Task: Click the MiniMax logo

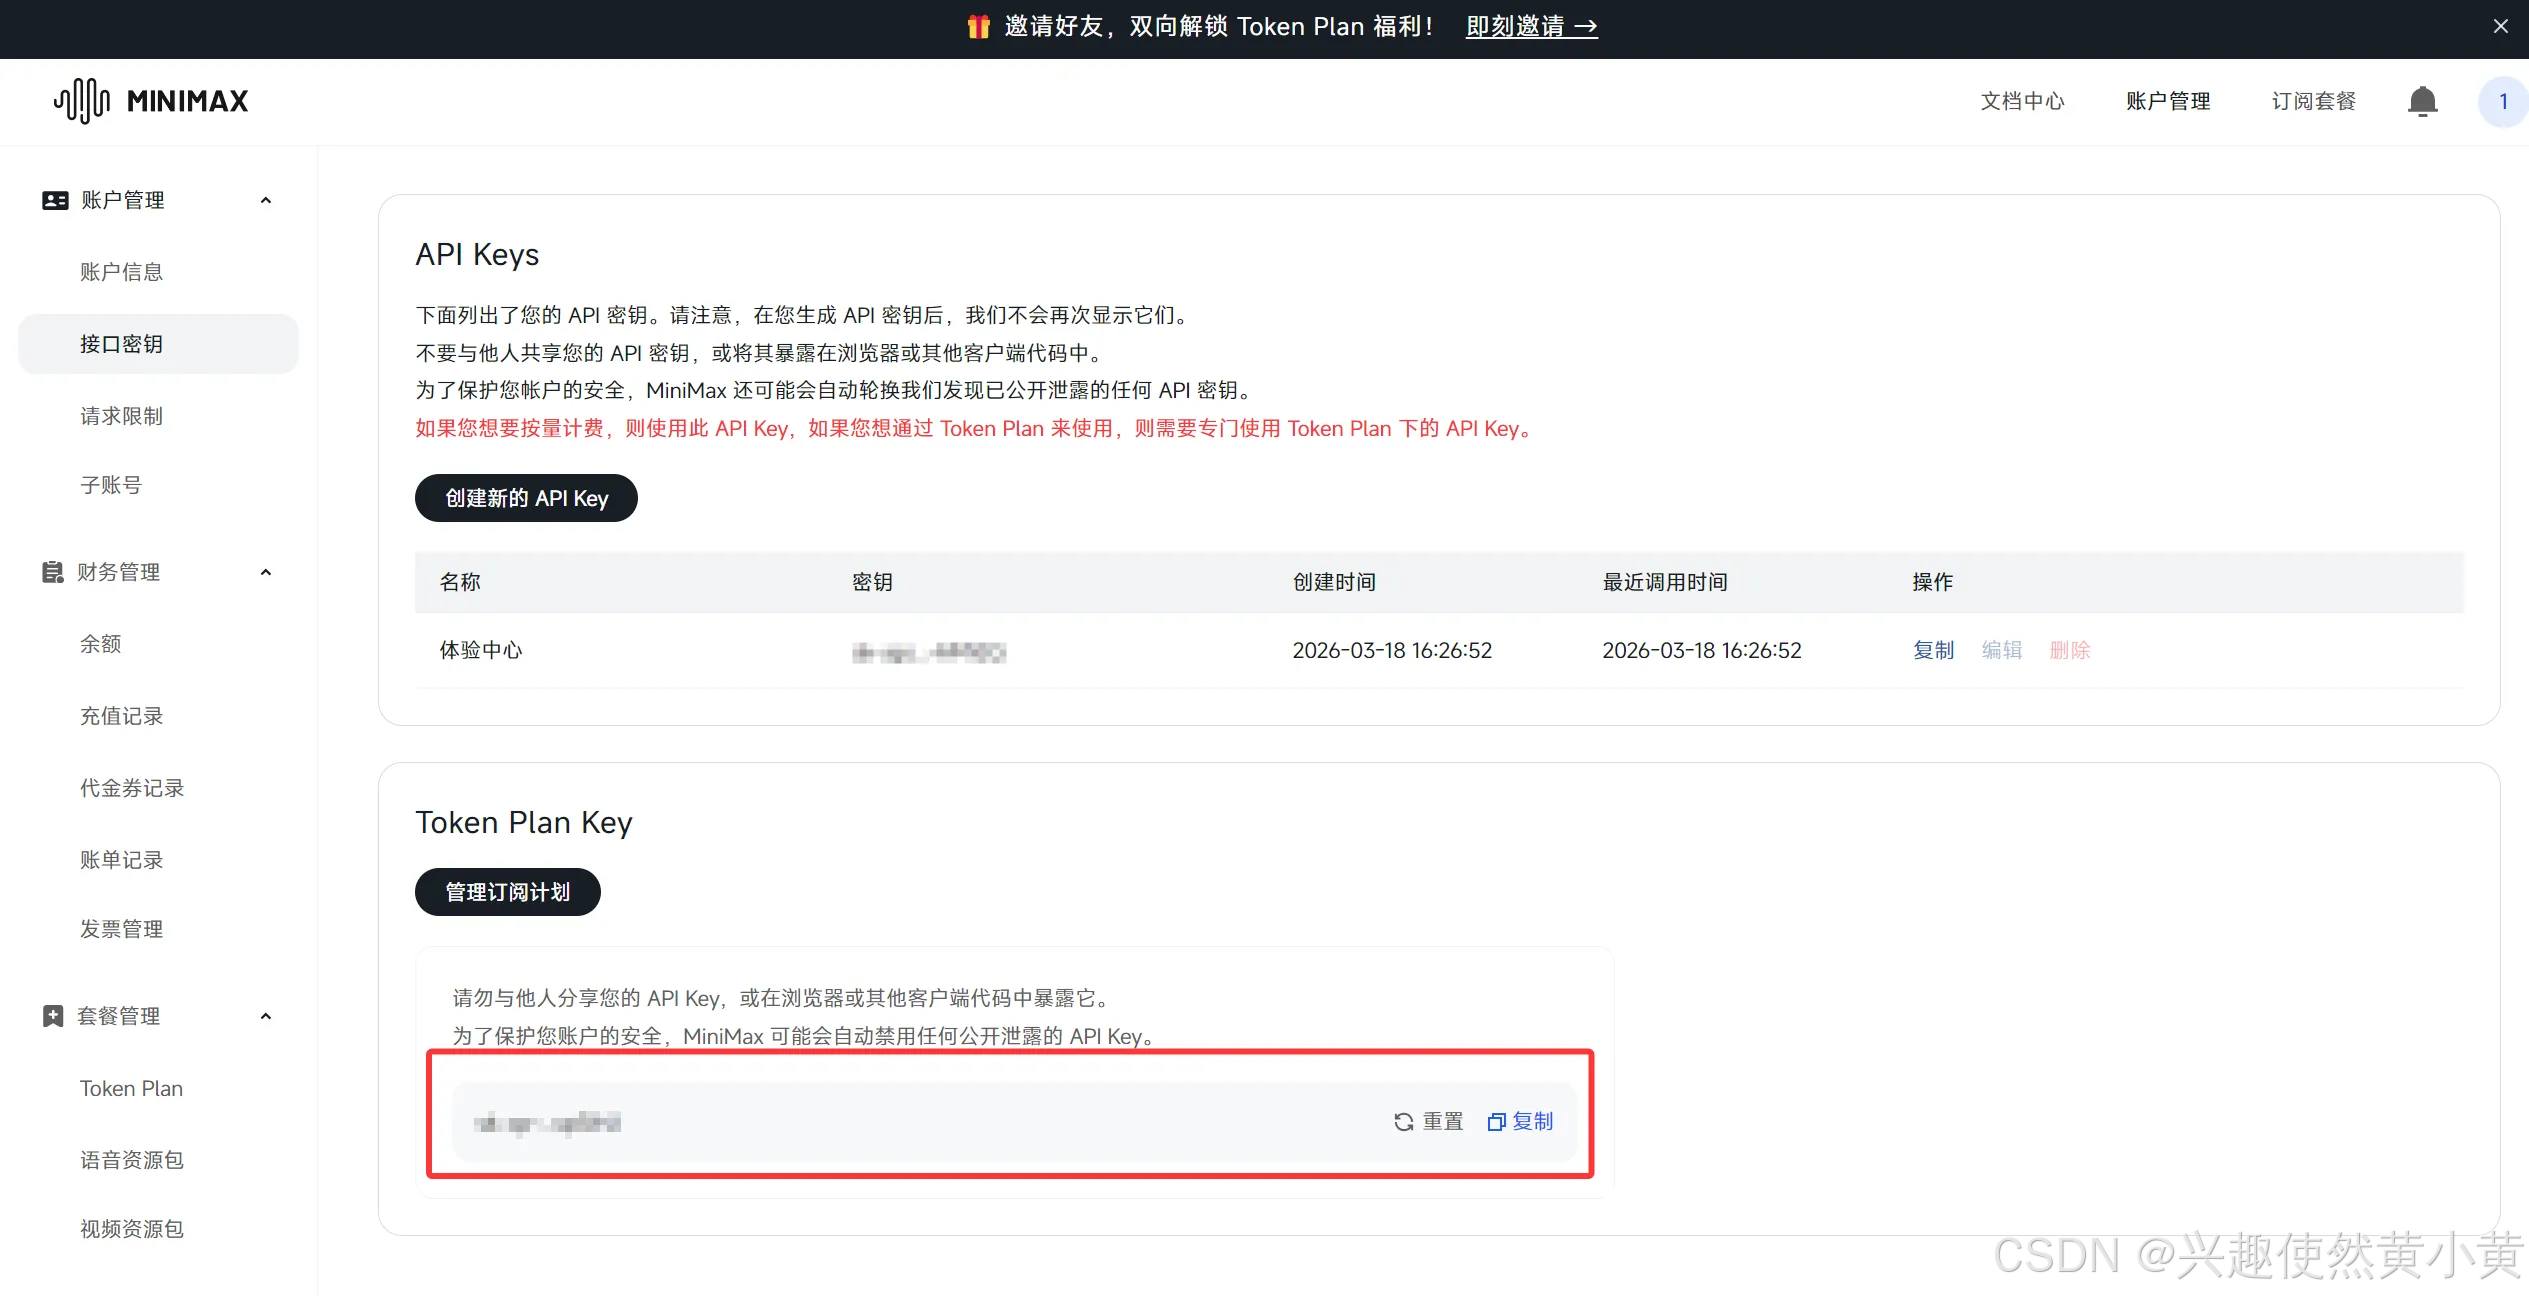Action: [151, 101]
